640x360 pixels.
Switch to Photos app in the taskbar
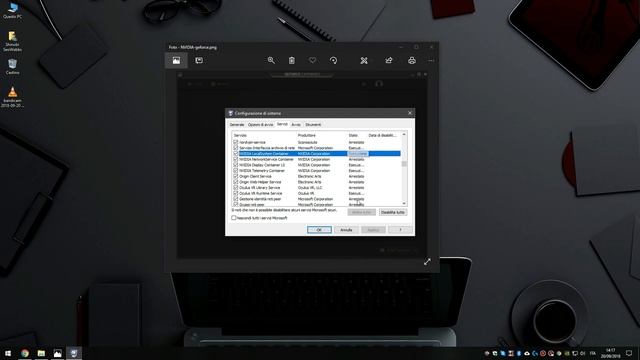point(58,353)
